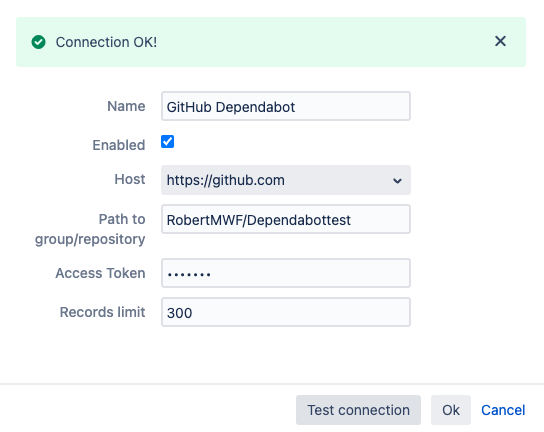Click into the Access Token password field
The width and height of the screenshot is (544, 432).
(286, 273)
